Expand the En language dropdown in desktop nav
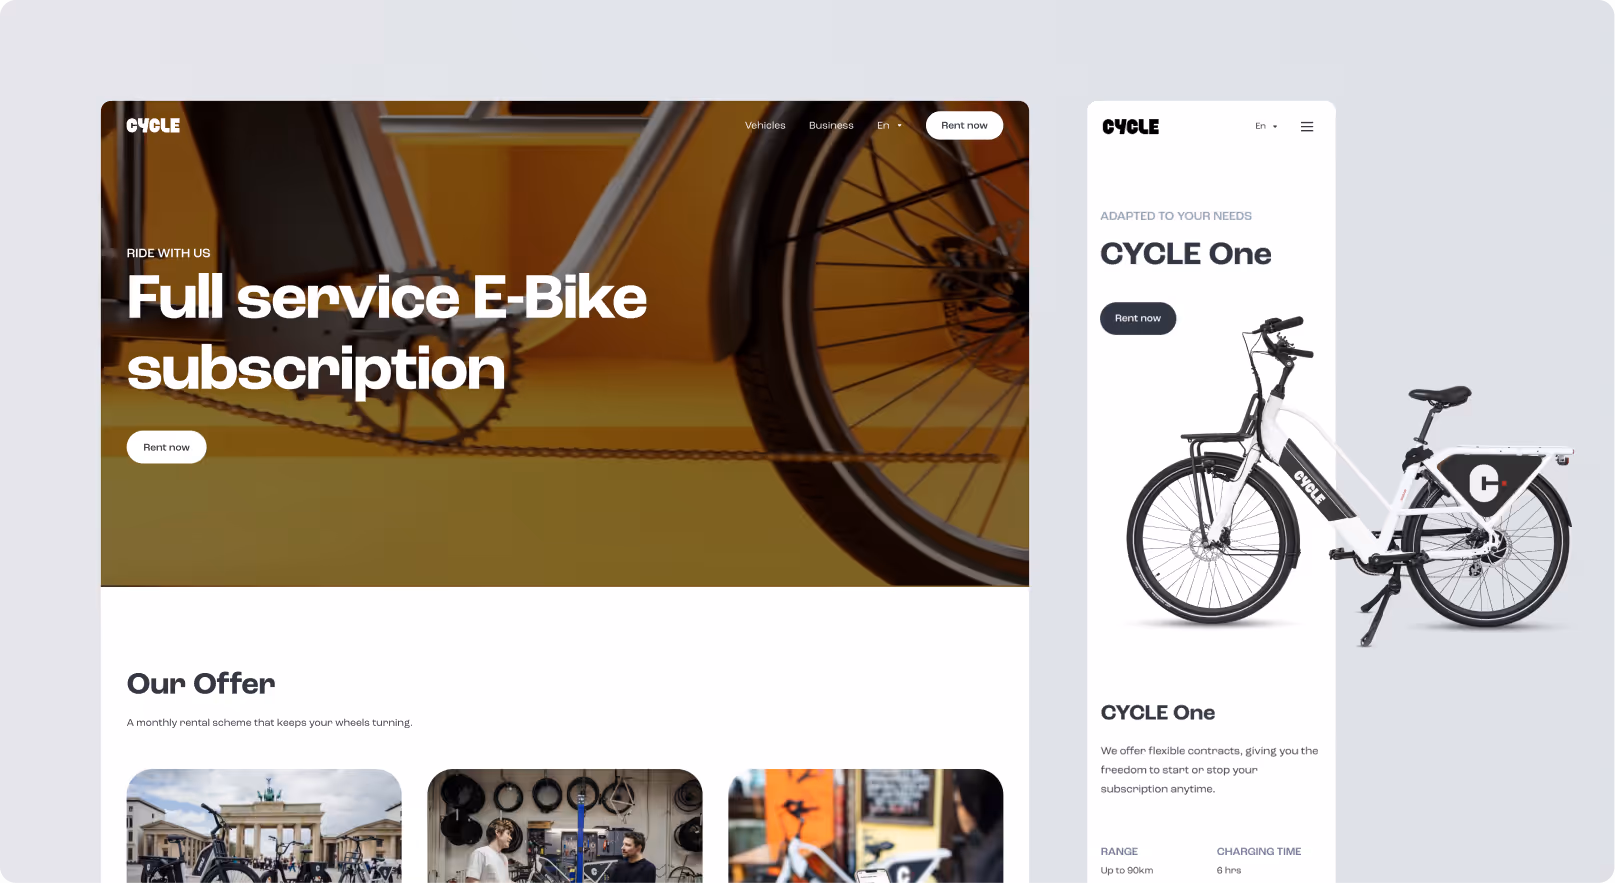1615x883 pixels. pos(889,125)
